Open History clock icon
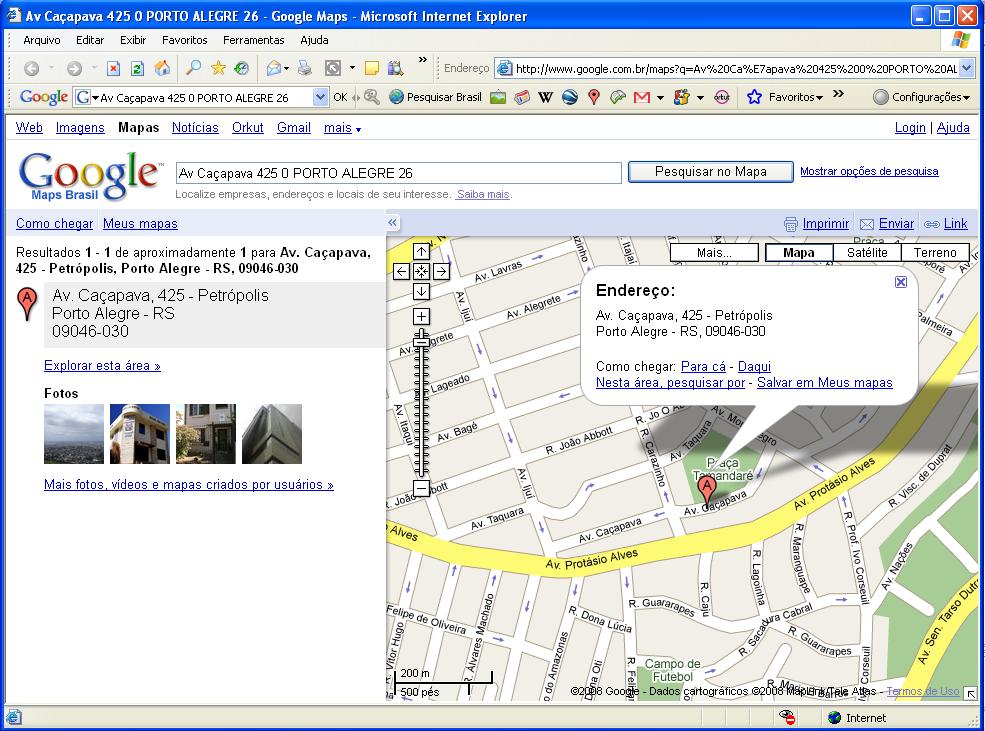The width and height of the screenshot is (985, 731). coord(242,68)
